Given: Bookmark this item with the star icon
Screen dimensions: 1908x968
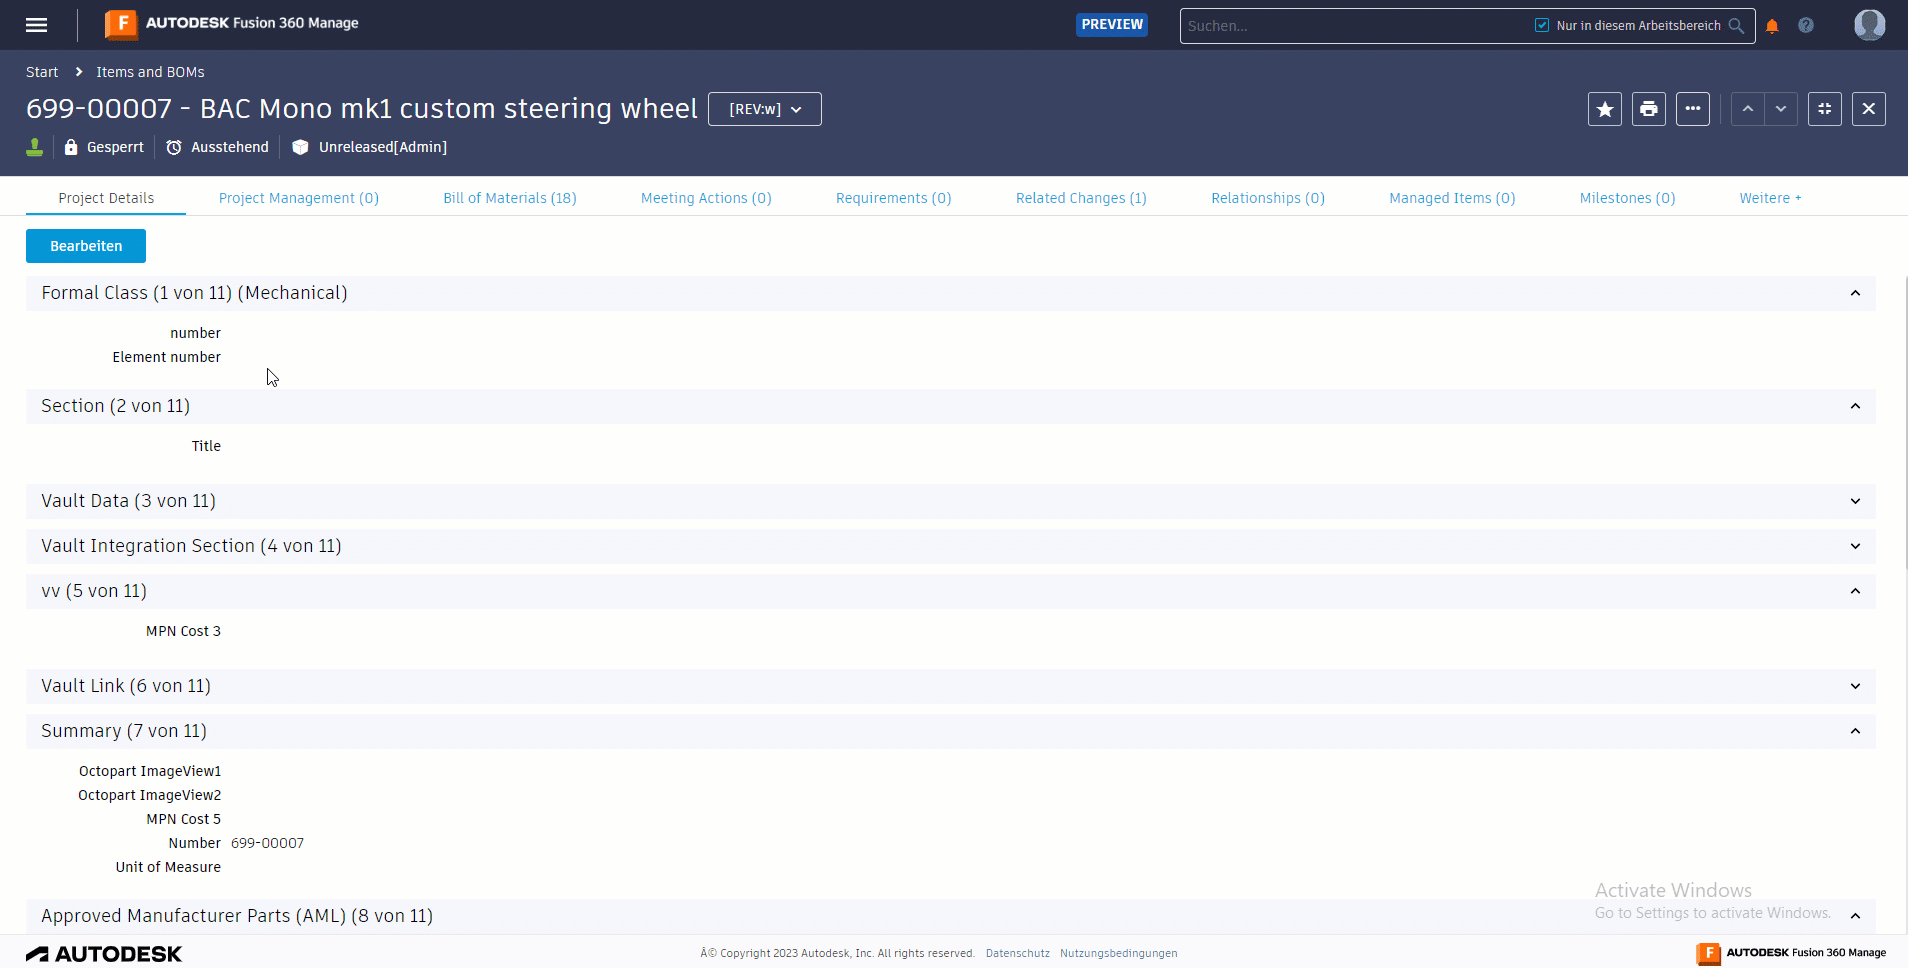Looking at the screenshot, I should [x=1605, y=109].
